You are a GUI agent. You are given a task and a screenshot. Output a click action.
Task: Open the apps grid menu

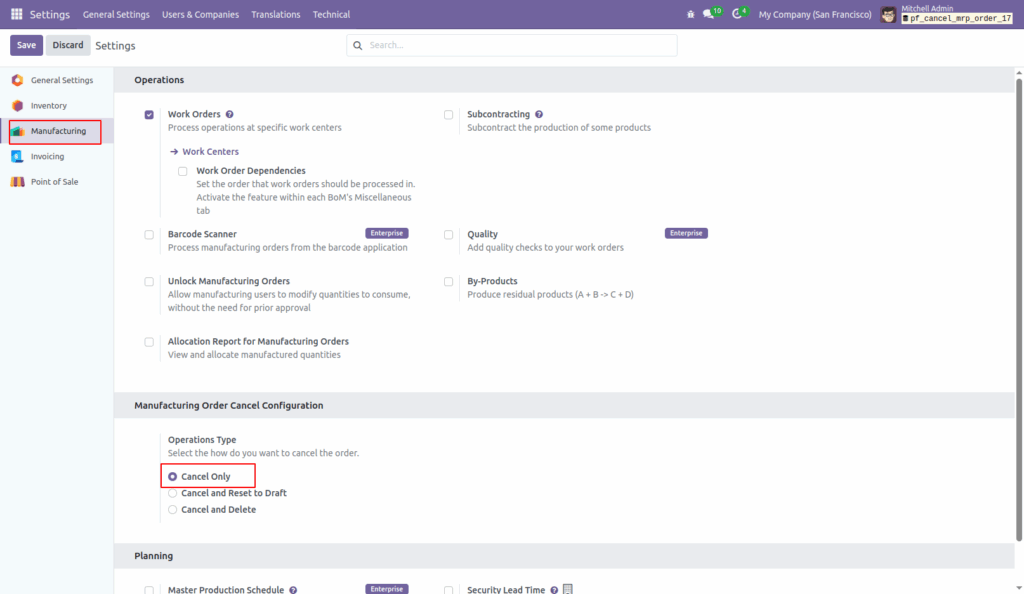pos(15,14)
